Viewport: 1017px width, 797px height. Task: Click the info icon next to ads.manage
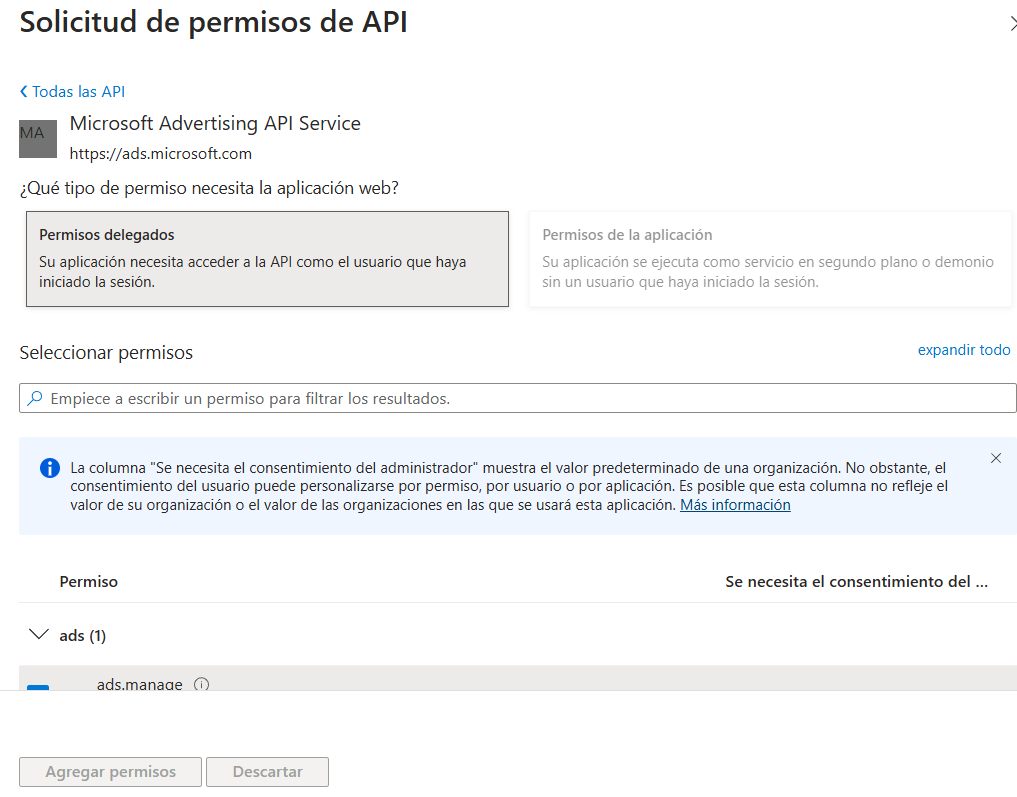tap(202, 684)
